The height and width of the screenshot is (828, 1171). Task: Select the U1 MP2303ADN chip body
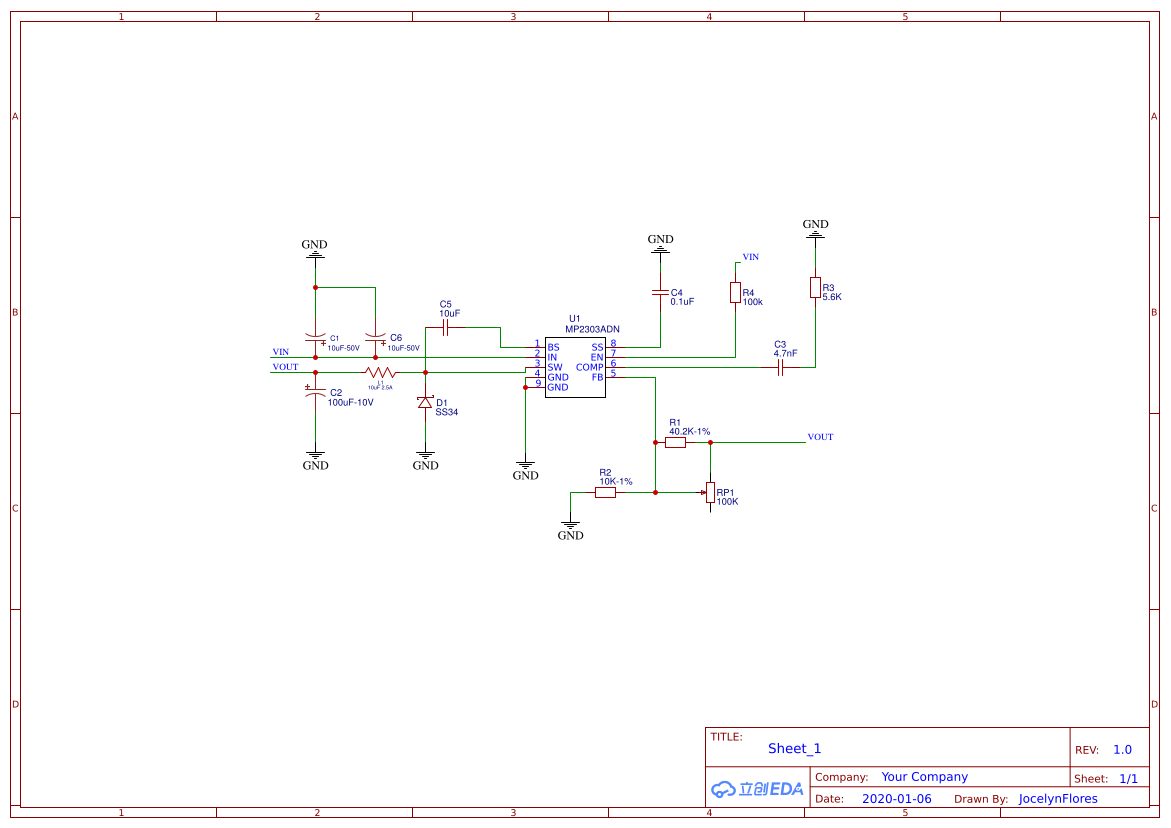click(574, 367)
